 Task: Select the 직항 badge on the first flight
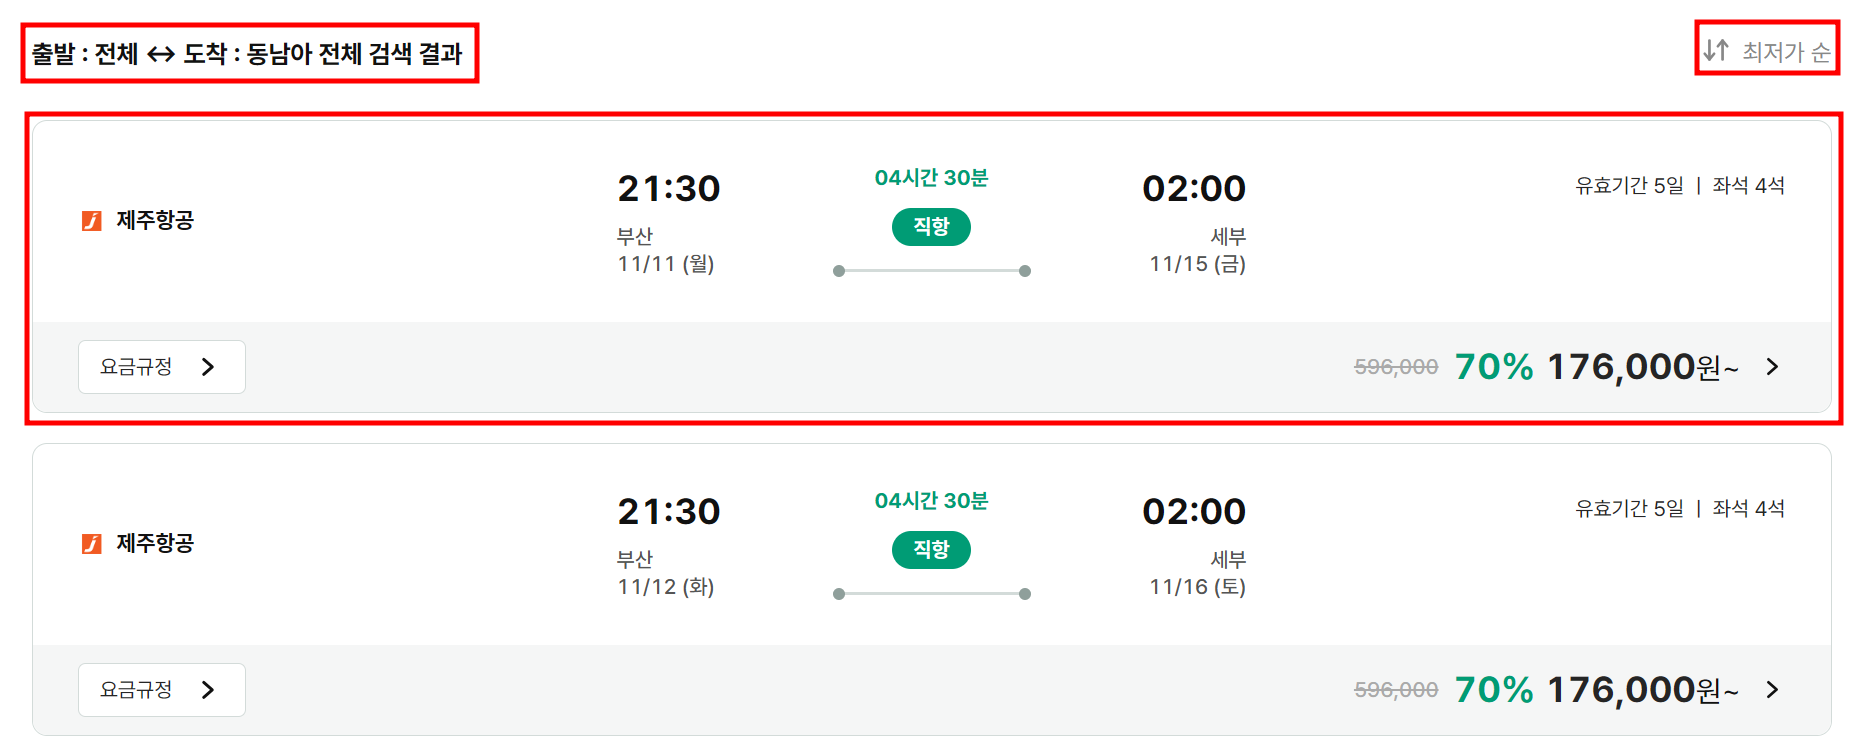(x=930, y=227)
